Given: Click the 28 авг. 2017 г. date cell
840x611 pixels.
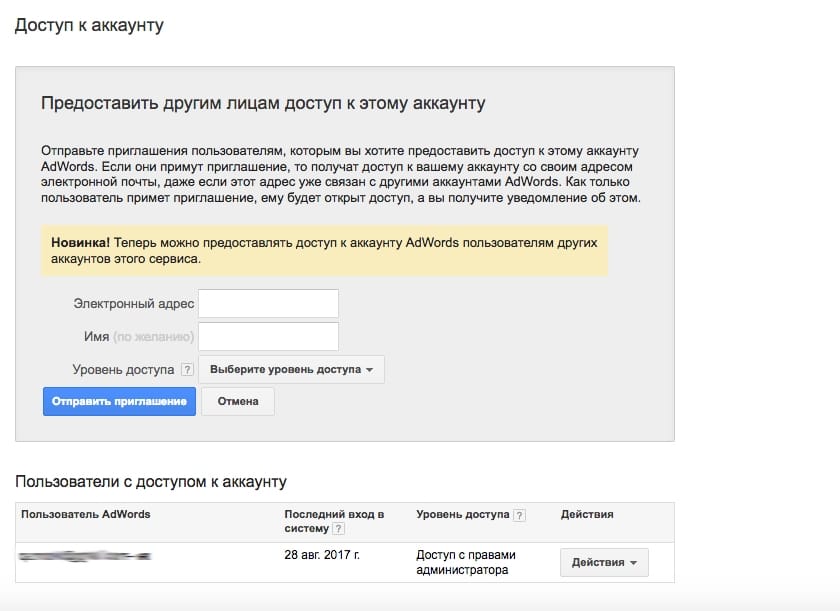Looking at the screenshot, I should coord(322,555).
